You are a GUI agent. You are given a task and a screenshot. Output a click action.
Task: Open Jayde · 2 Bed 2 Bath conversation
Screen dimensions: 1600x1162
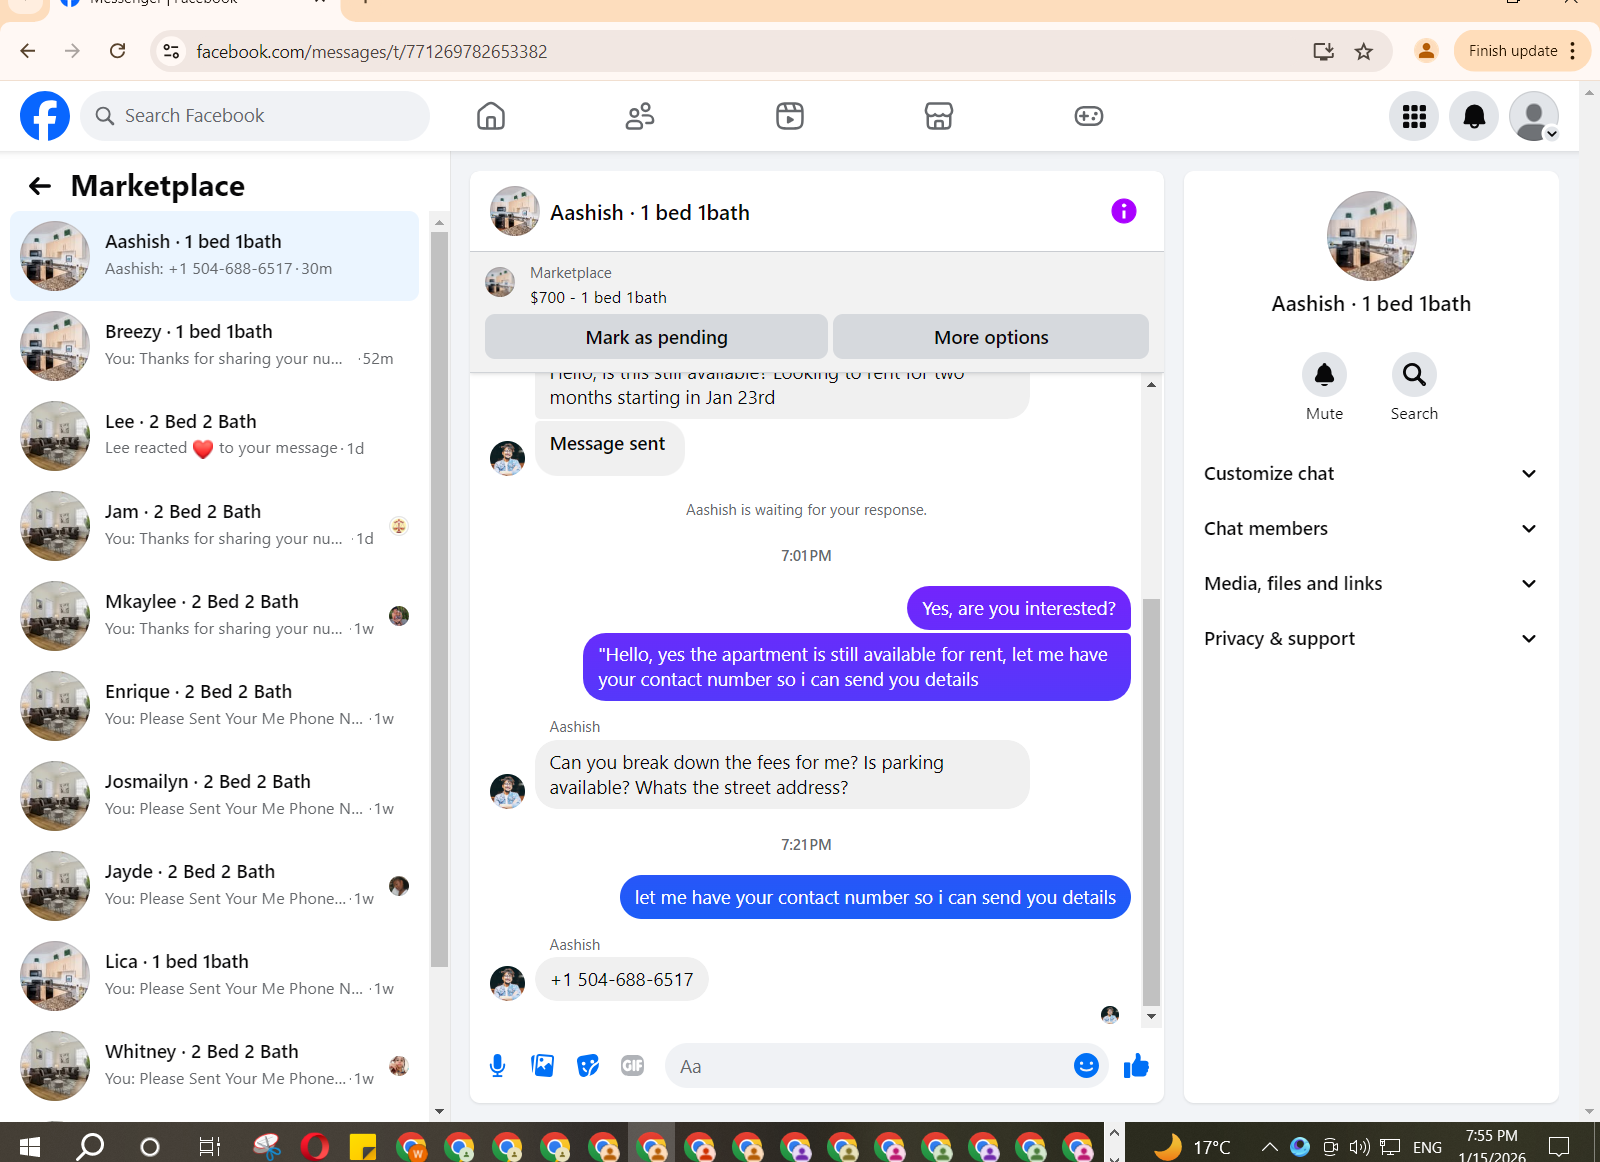pyautogui.click(x=214, y=886)
